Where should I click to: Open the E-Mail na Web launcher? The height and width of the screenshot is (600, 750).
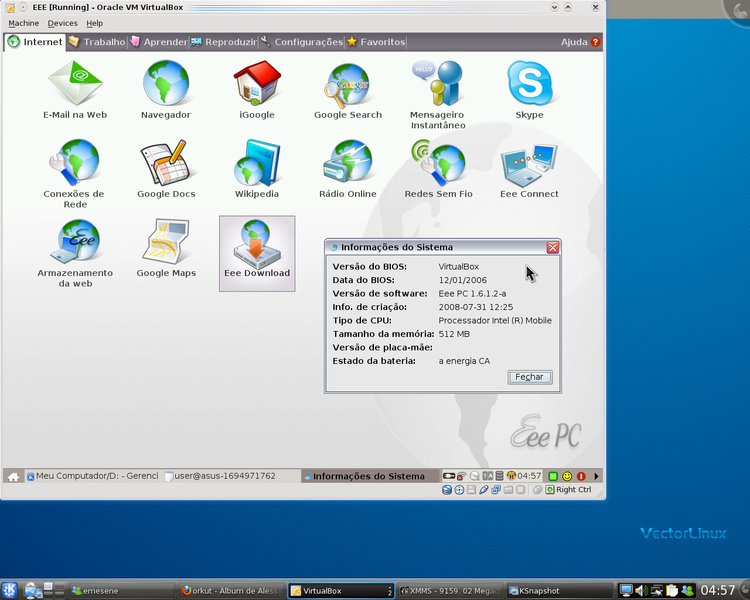(x=75, y=89)
